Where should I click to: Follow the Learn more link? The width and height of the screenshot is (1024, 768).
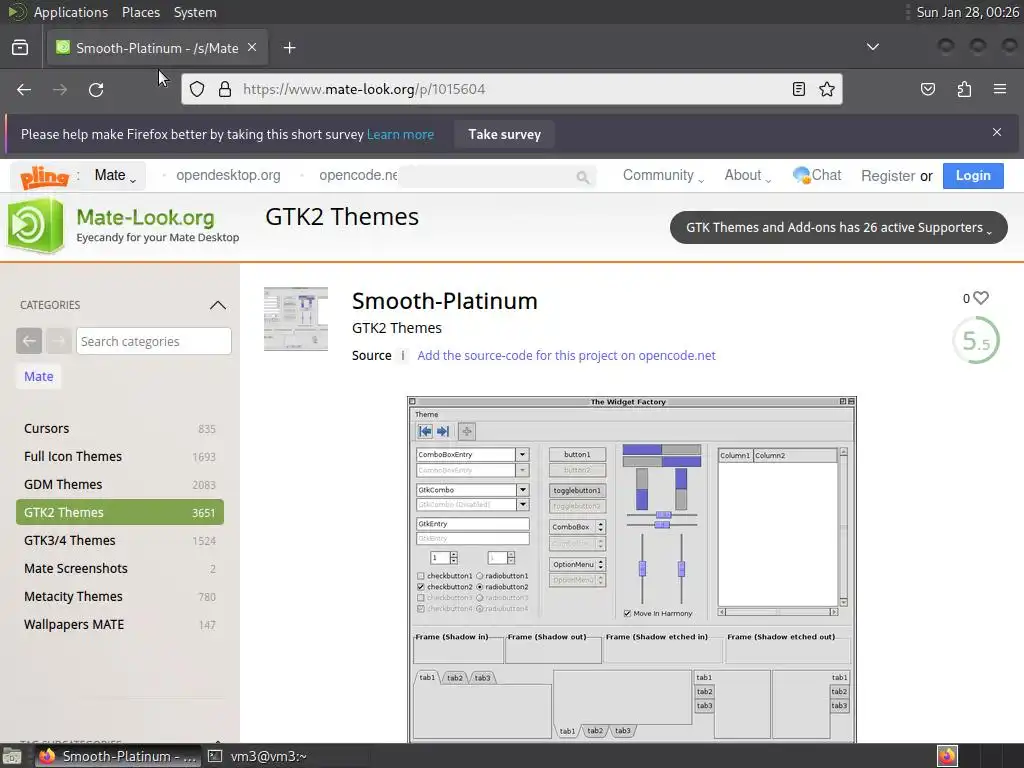400,135
